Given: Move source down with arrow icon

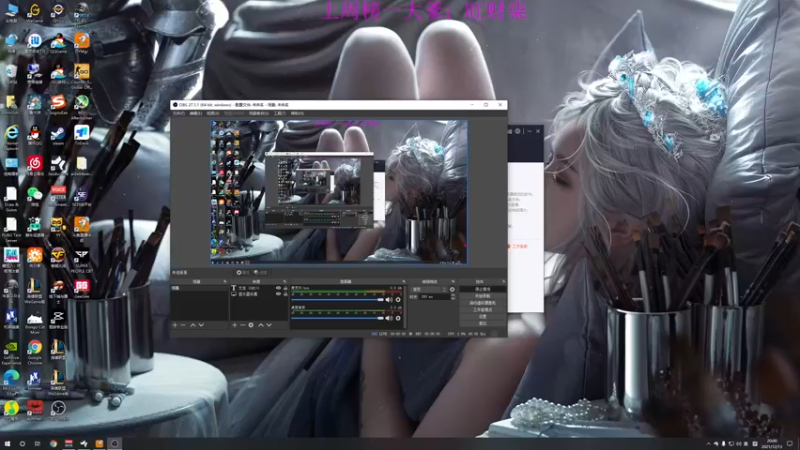Looking at the screenshot, I should (269, 325).
